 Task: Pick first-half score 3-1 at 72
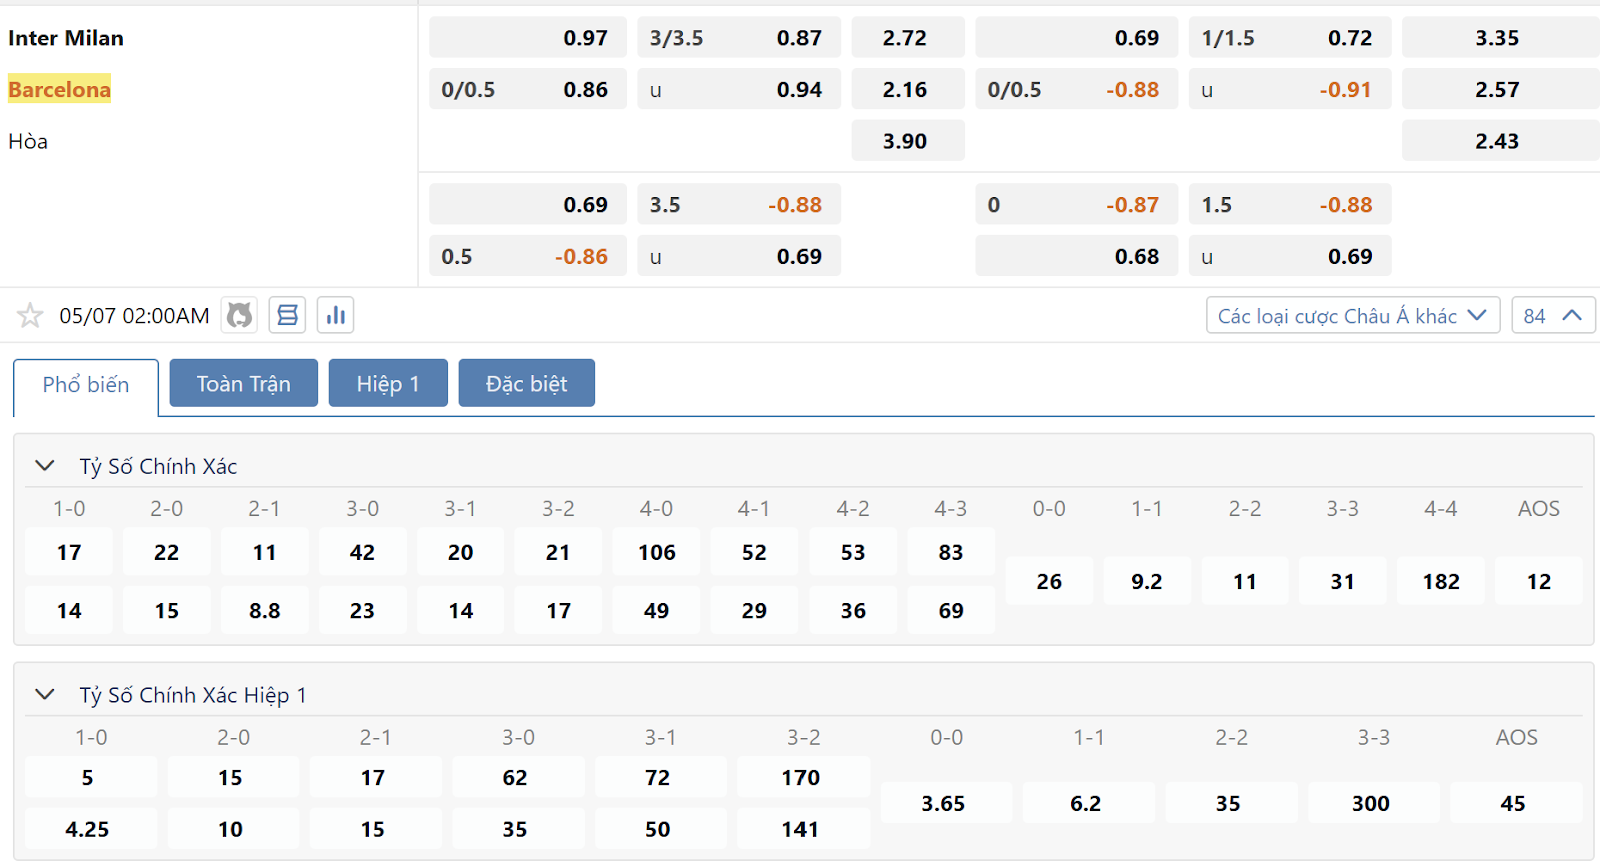point(661,777)
